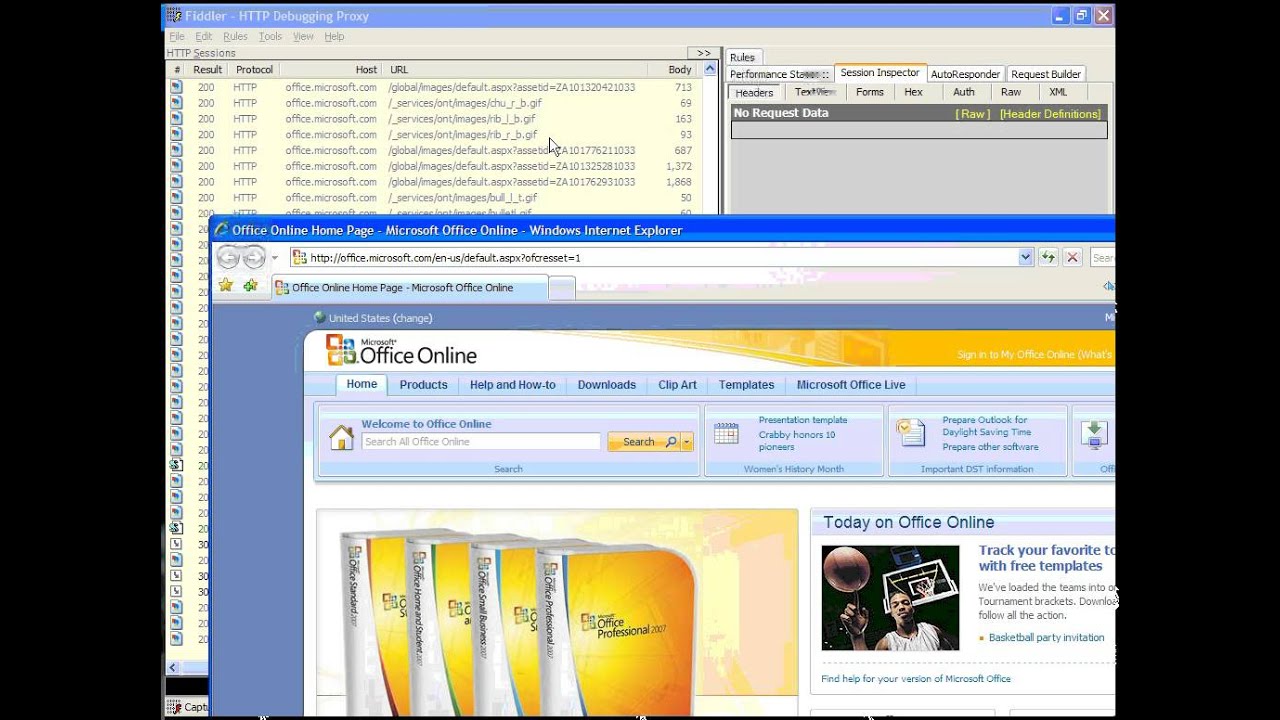Click the Internet Explorer Forward arrow button

pos(254,257)
